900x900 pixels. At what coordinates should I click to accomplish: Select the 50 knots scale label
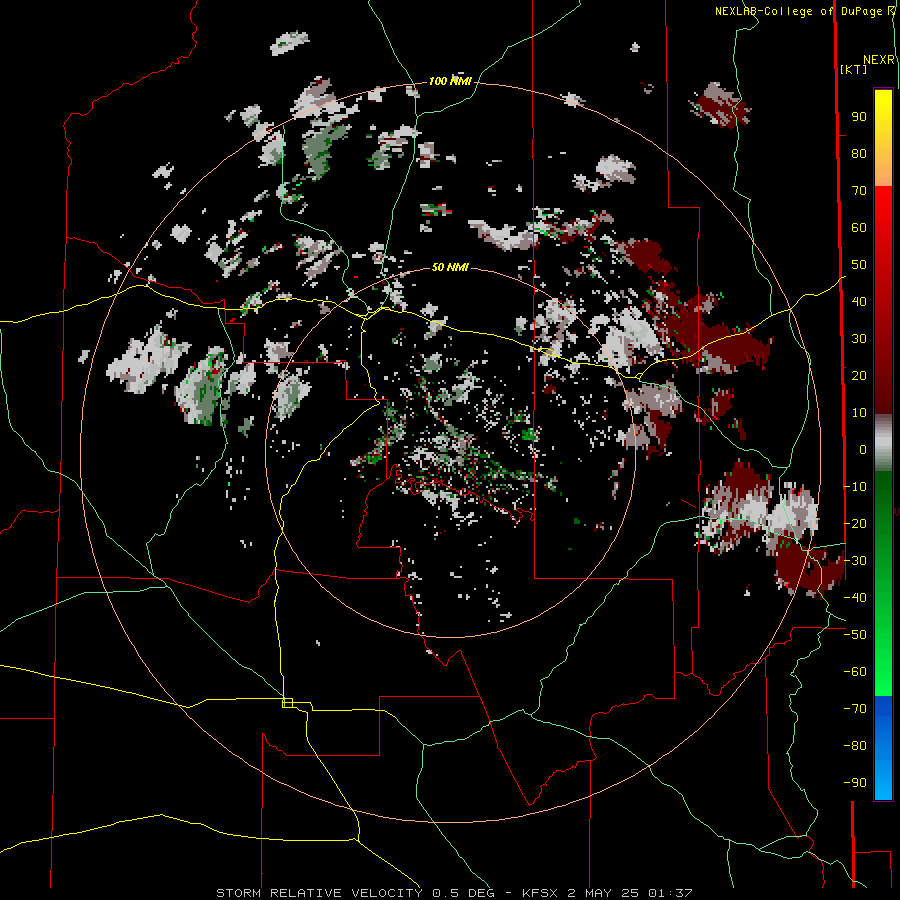859,265
